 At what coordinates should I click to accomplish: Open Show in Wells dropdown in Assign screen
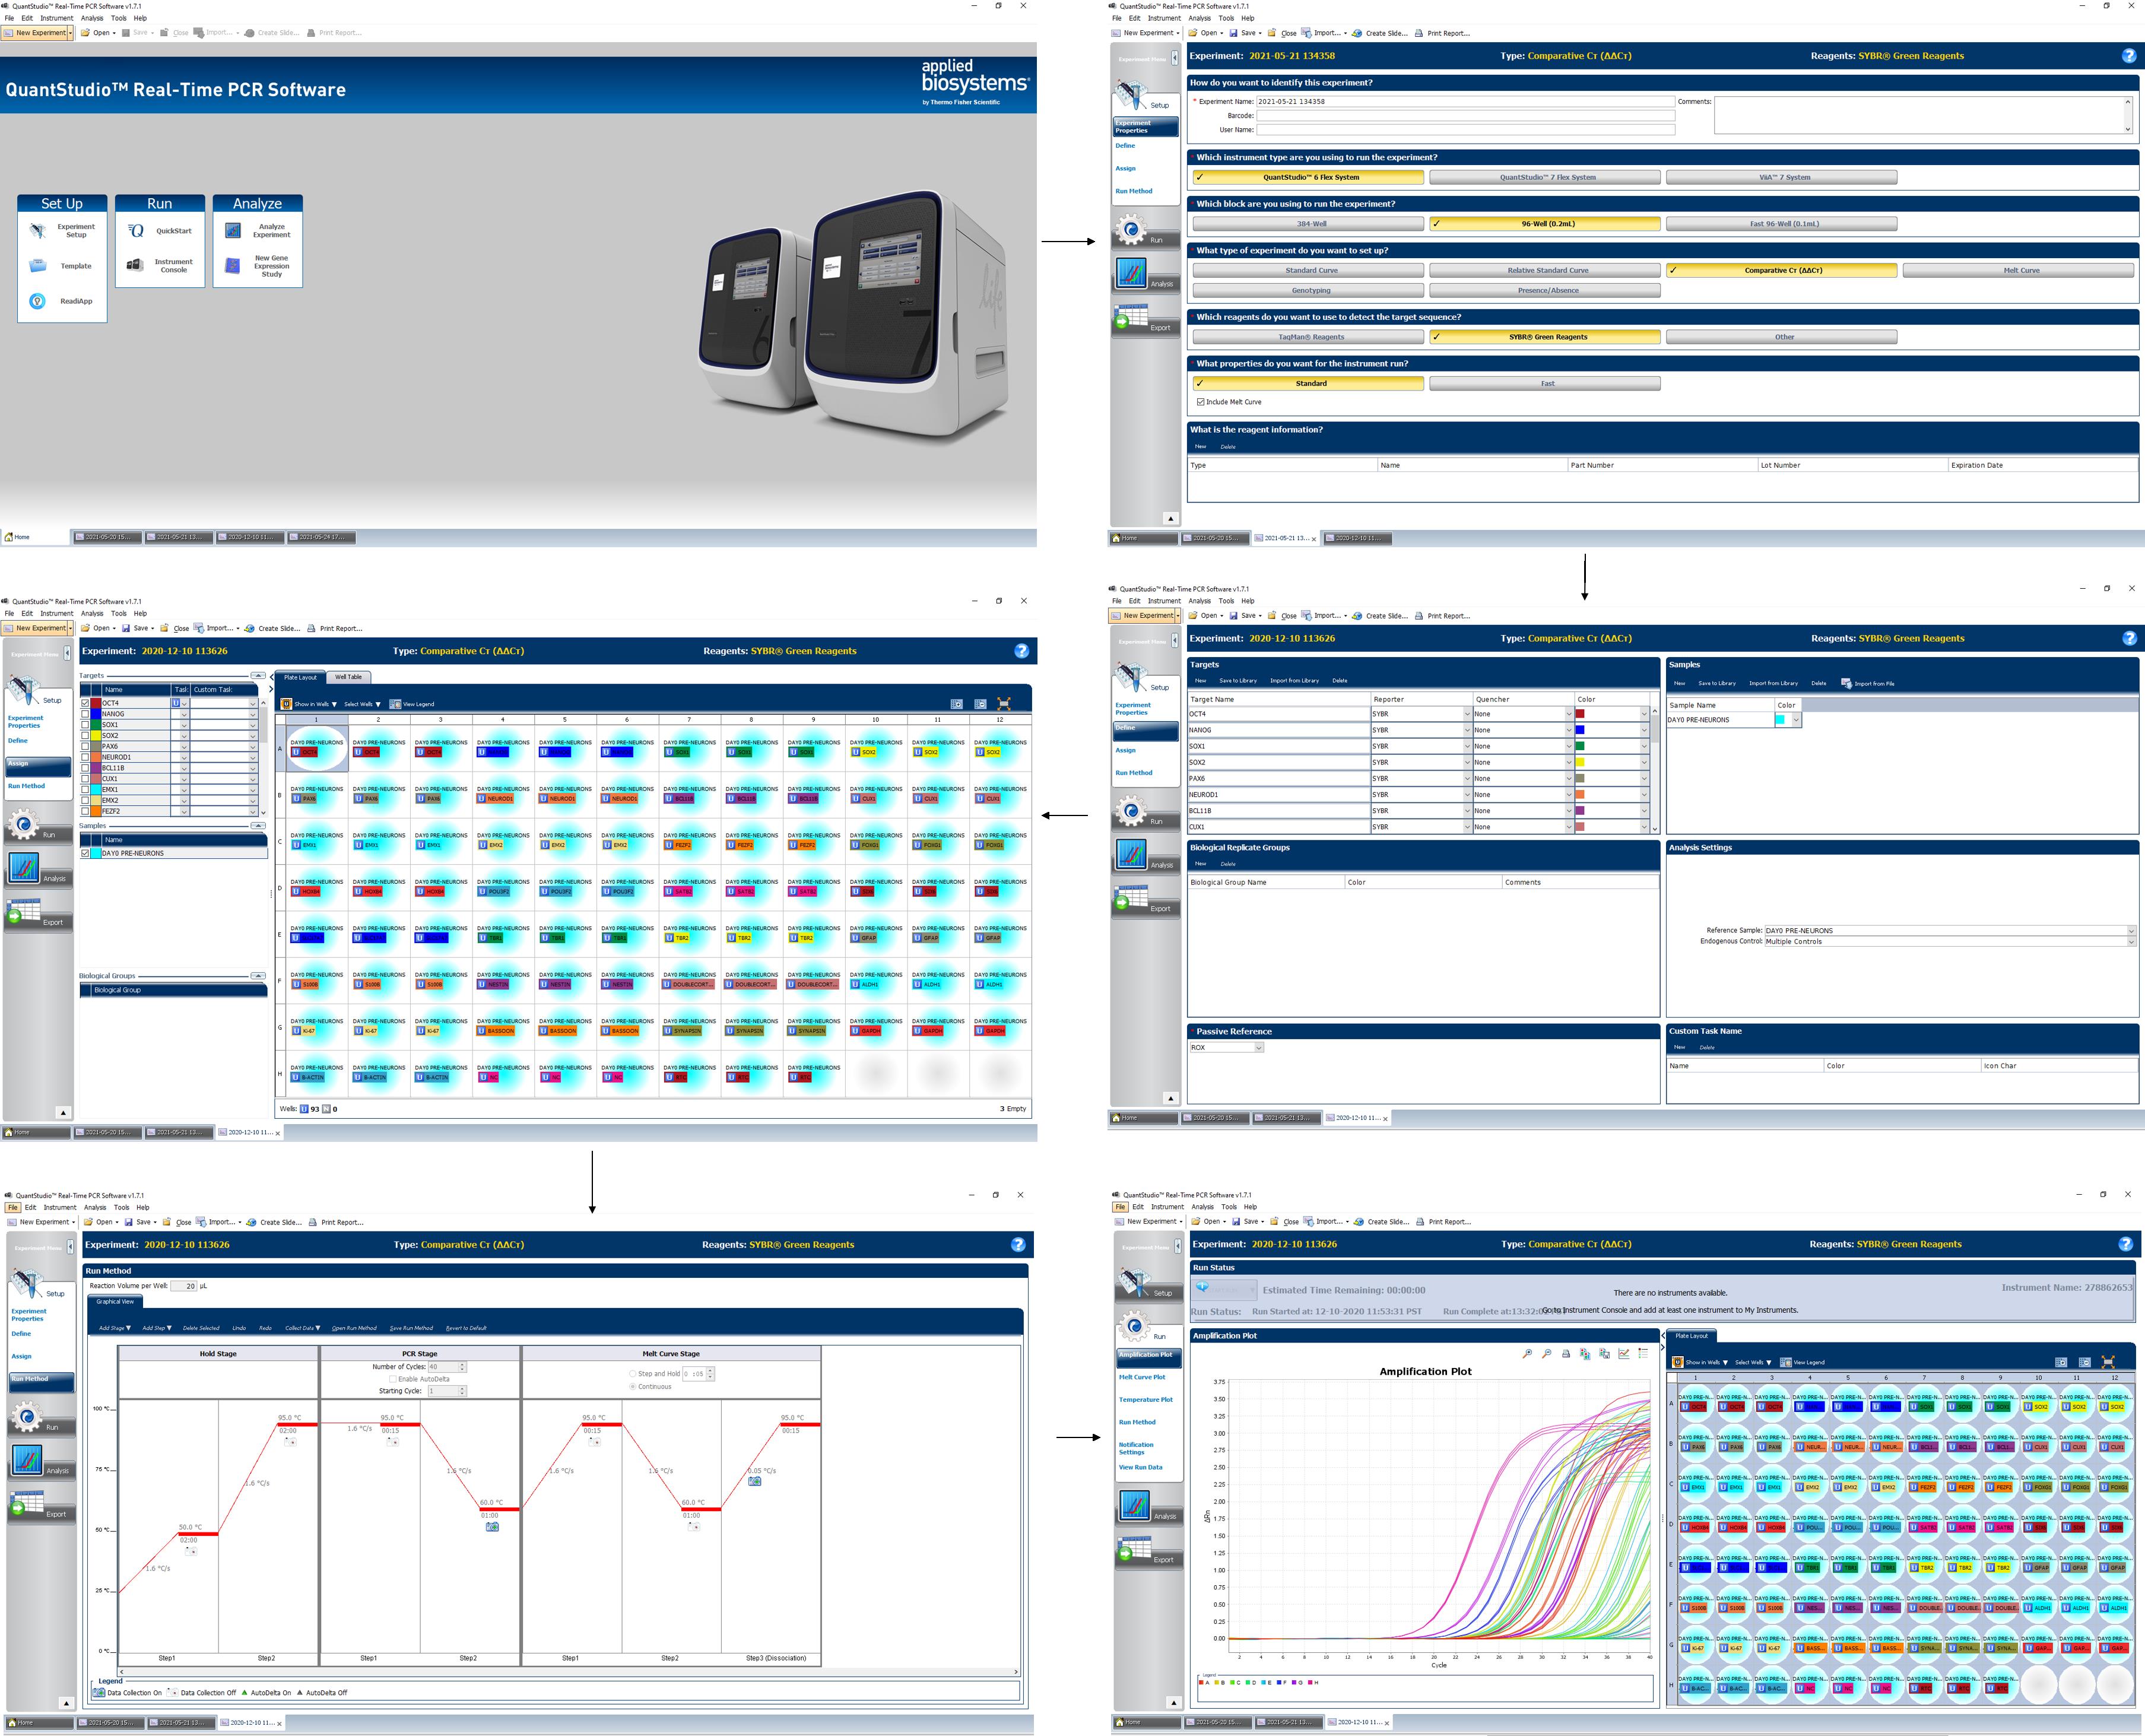point(309,704)
